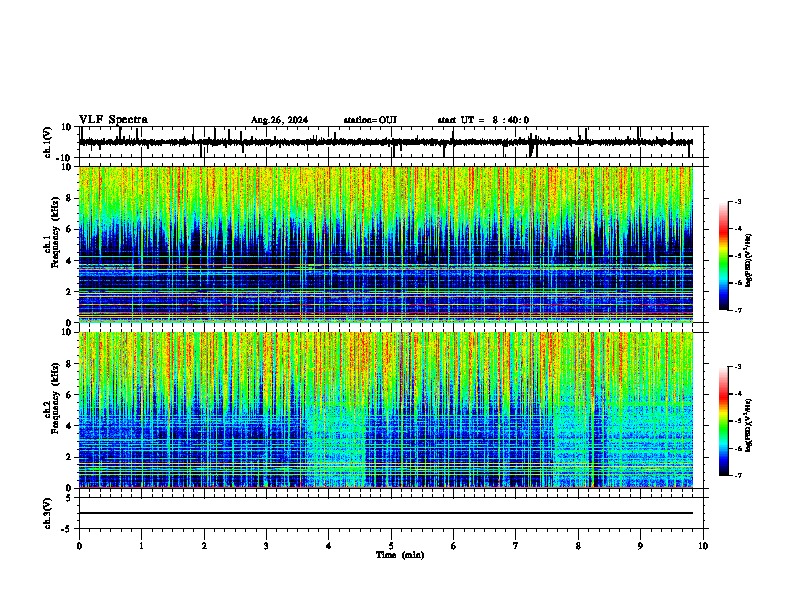The height and width of the screenshot is (612, 792).
Task: Click the "-10" tick of ch.1 waveform axis
Action: pos(65,158)
